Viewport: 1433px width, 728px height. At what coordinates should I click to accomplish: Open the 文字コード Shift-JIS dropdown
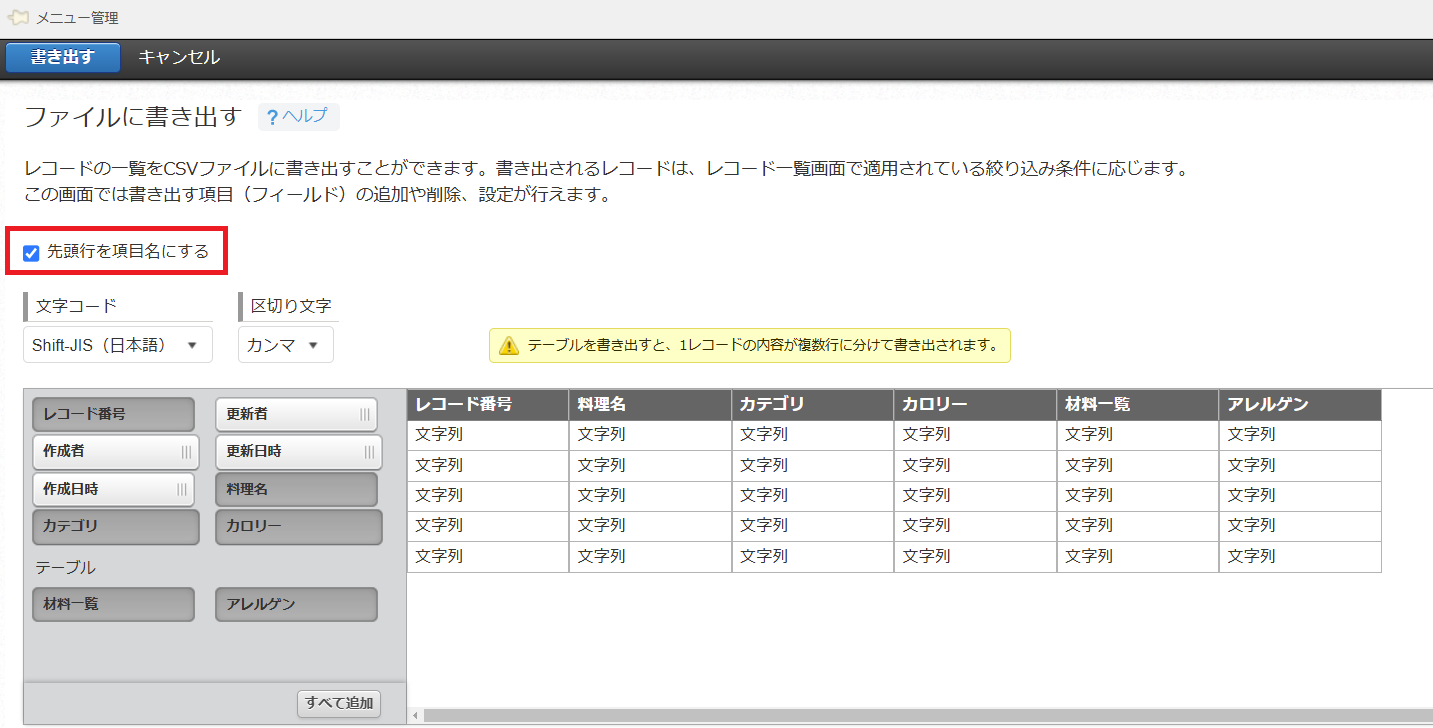coord(117,345)
